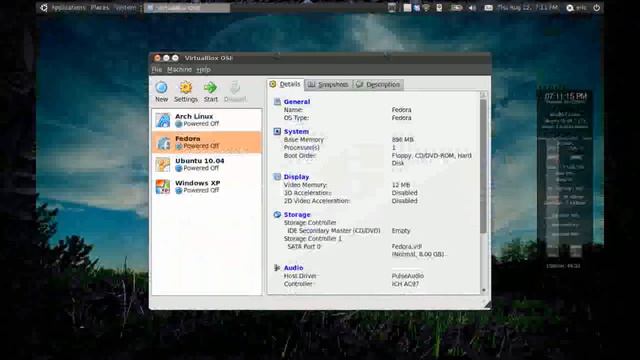The height and width of the screenshot is (360, 640).
Task: Click the details pane vertical scrollbar
Action: coord(483,166)
